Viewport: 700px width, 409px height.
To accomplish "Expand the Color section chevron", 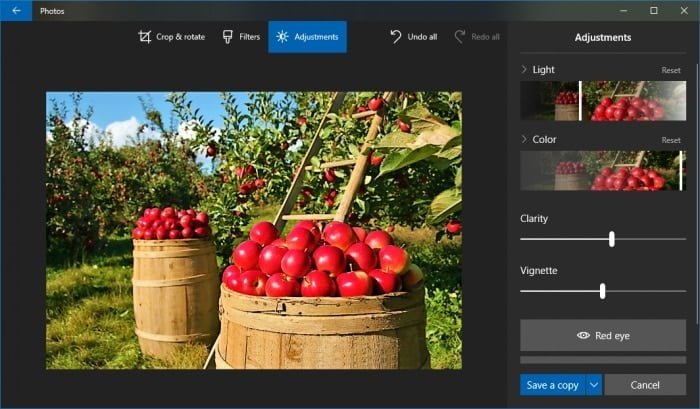I will tap(524, 139).
